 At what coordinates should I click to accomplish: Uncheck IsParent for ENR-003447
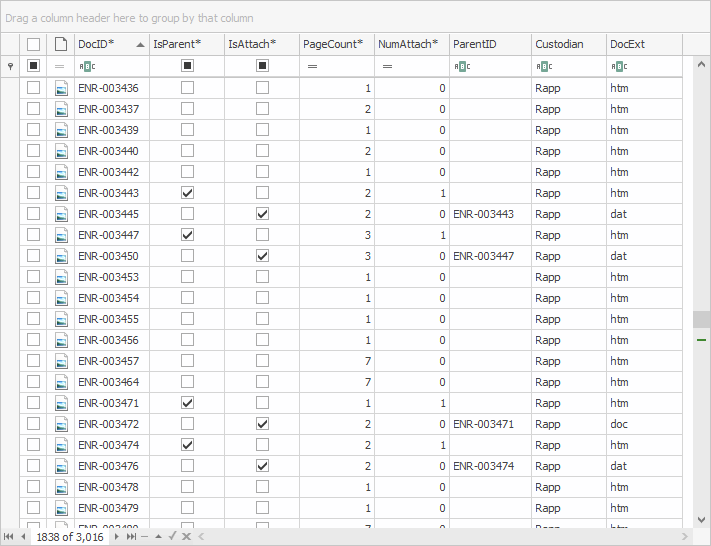tap(187, 235)
